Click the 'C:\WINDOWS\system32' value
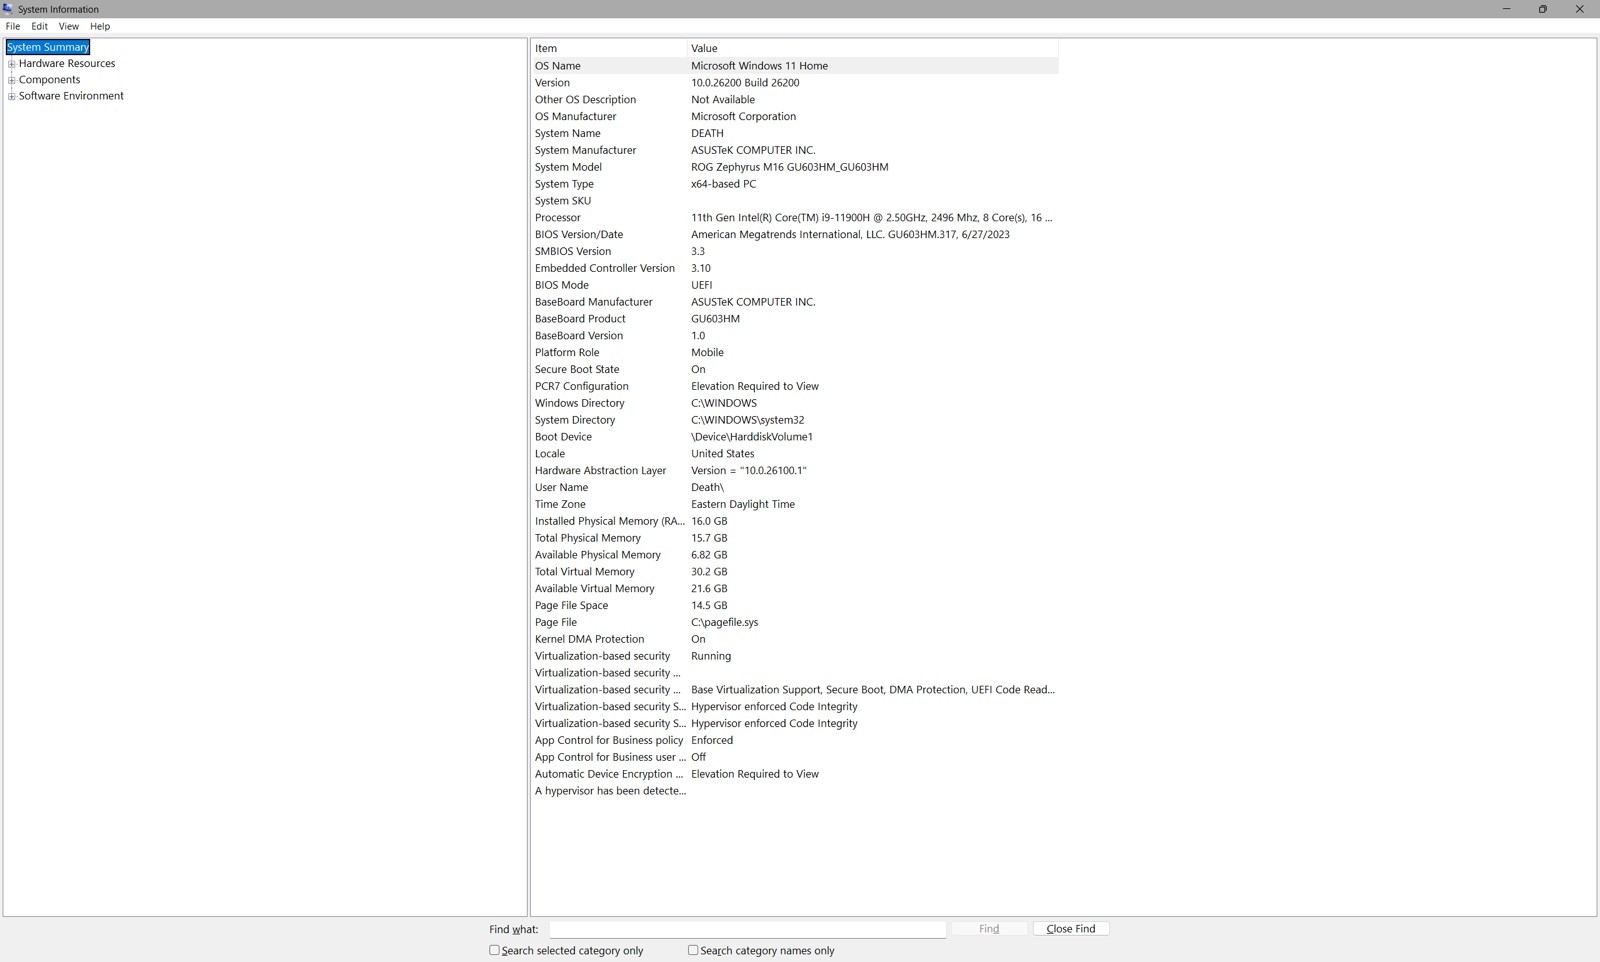 pos(747,420)
